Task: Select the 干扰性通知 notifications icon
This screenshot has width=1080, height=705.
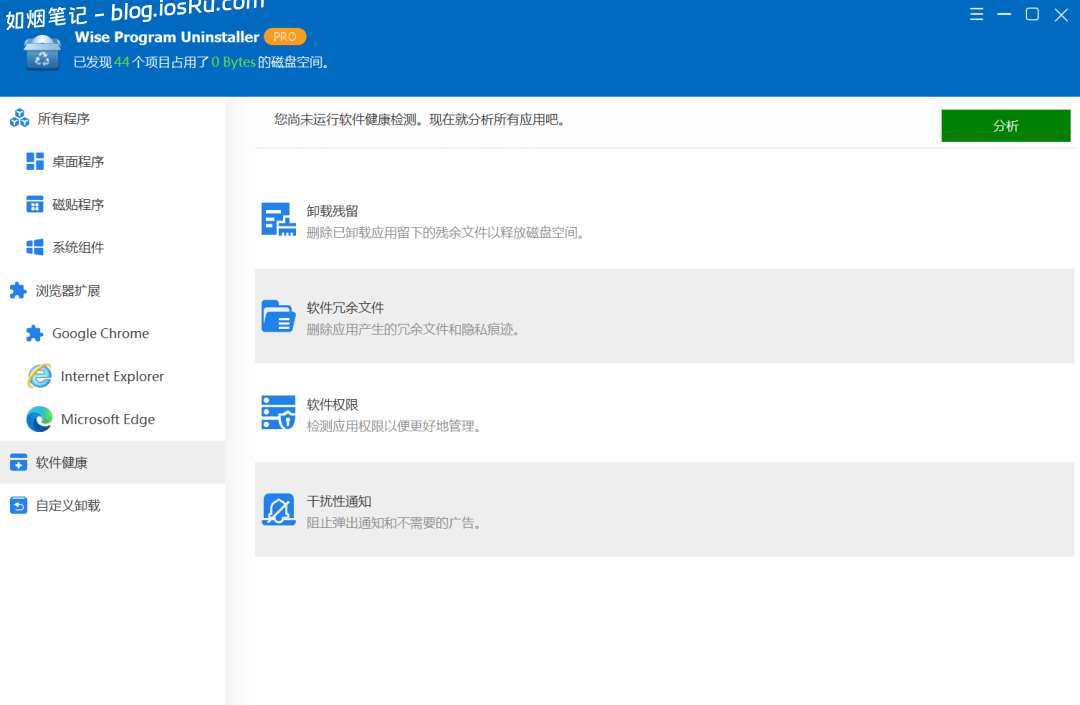Action: click(x=277, y=509)
